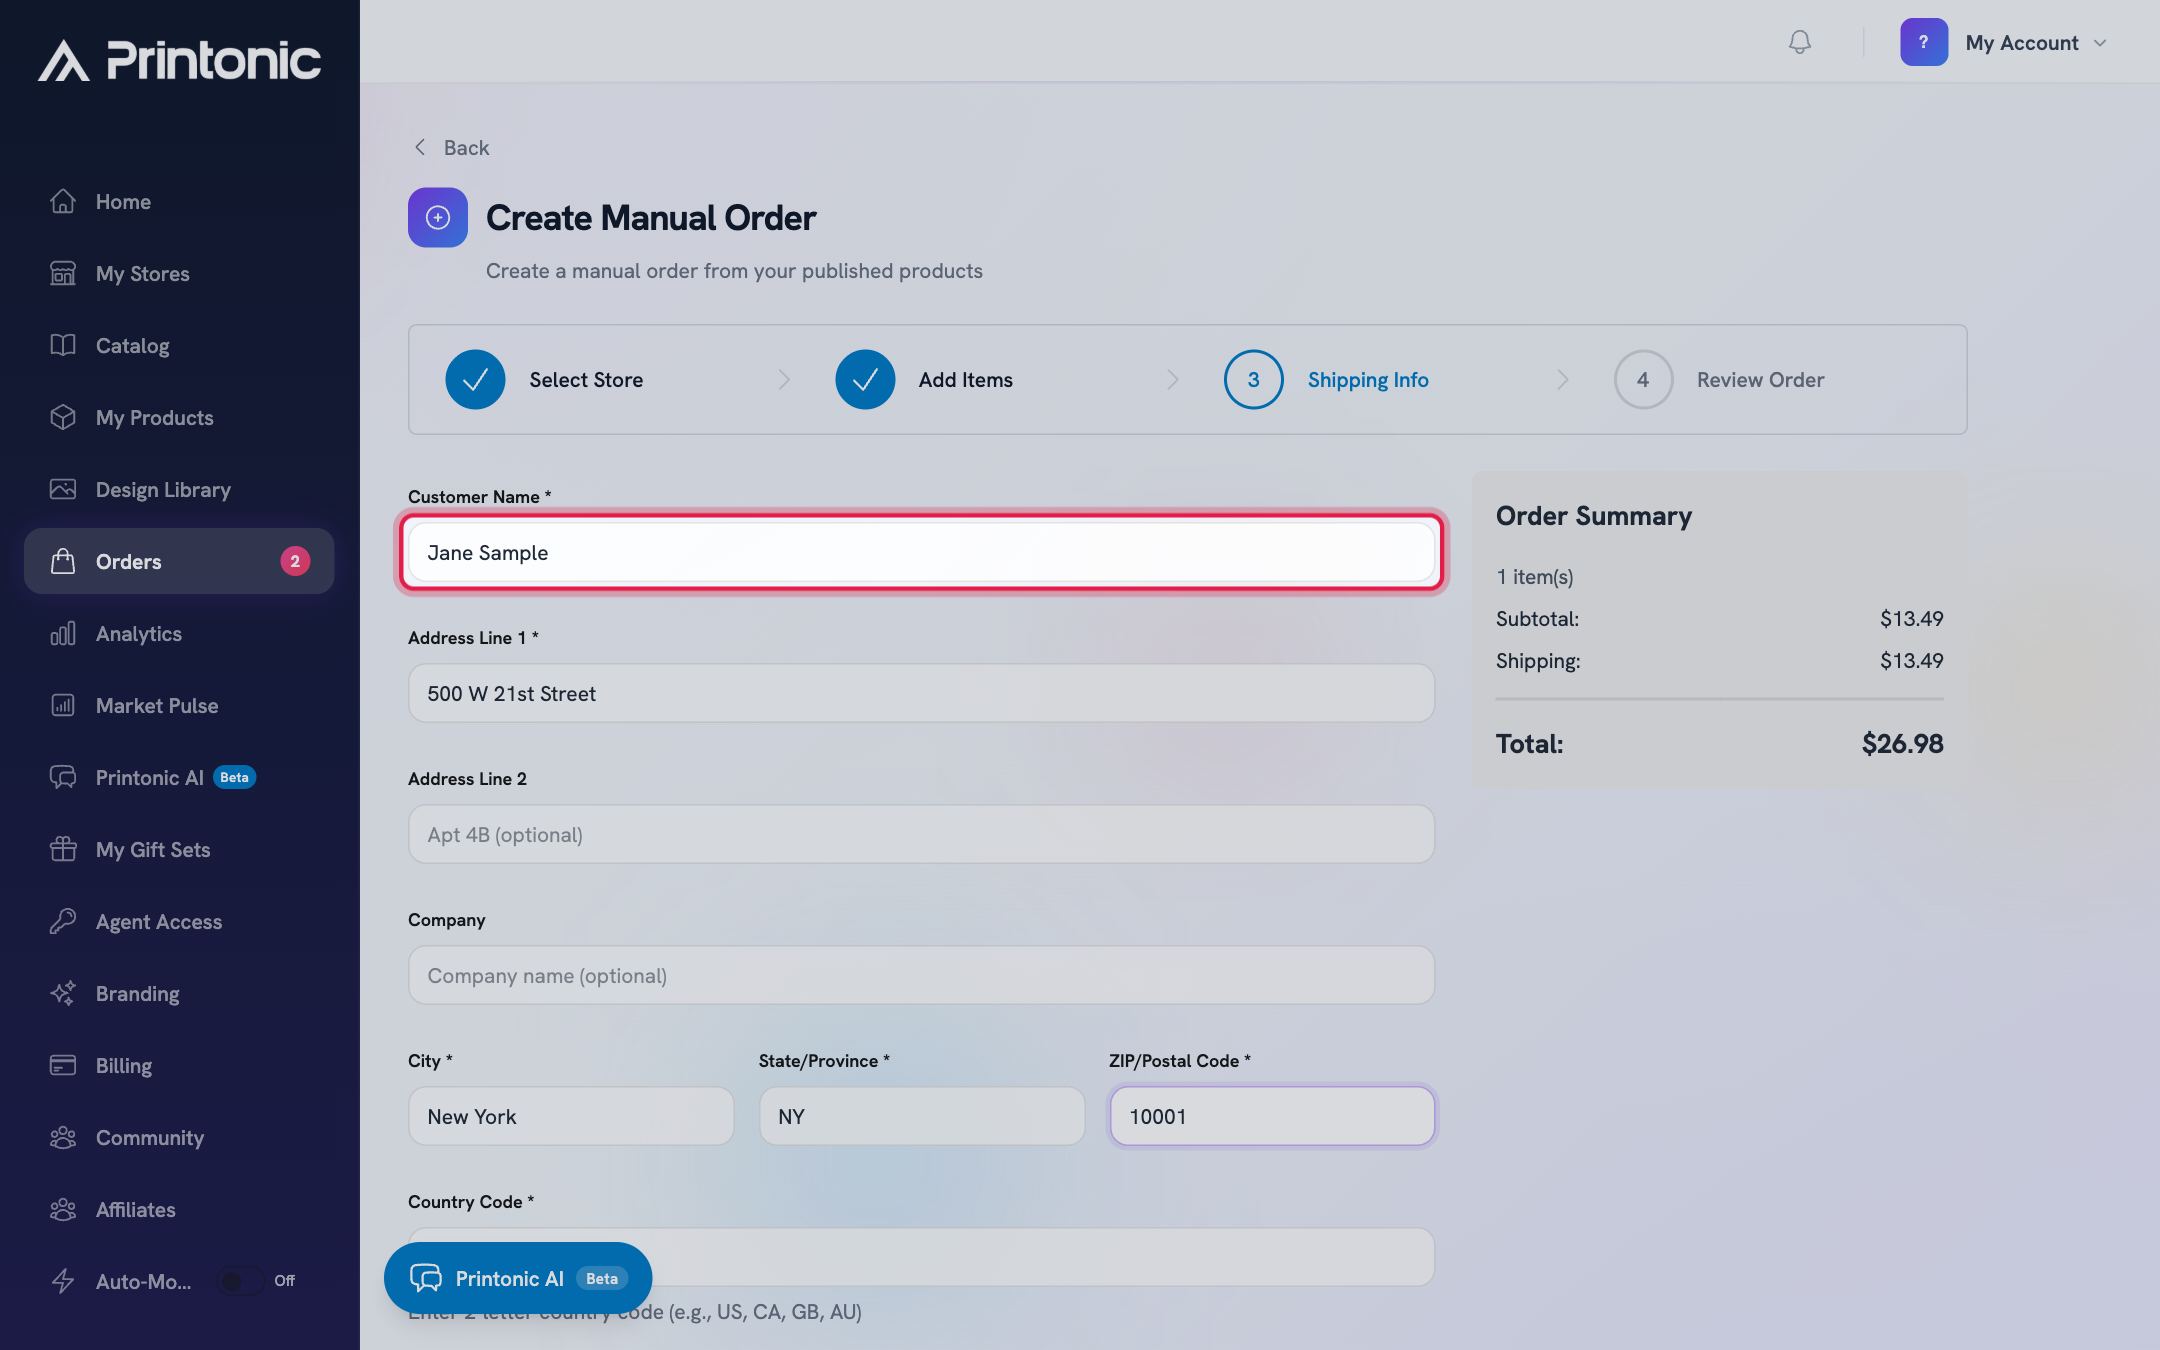Viewport: 2160px width, 1350px height.
Task: Open the Printonic AI chat button
Action: [518, 1278]
